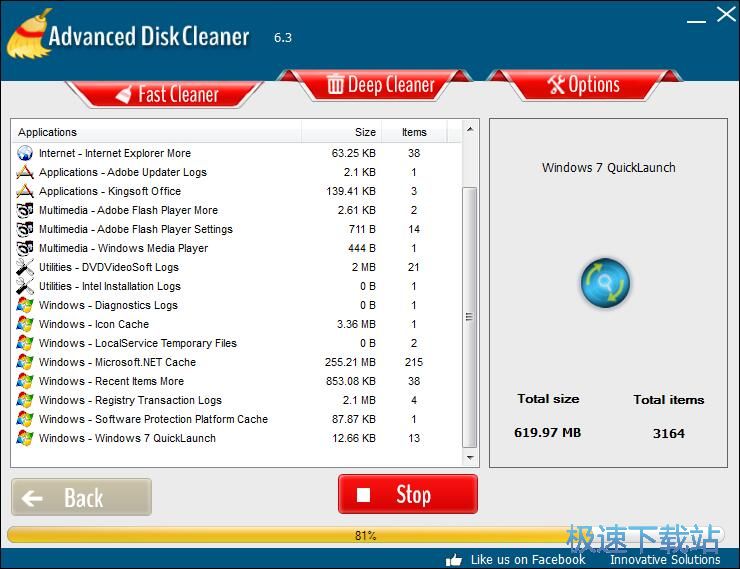
Task: Click the Kingsoft Office row icon
Action: [25, 191]
